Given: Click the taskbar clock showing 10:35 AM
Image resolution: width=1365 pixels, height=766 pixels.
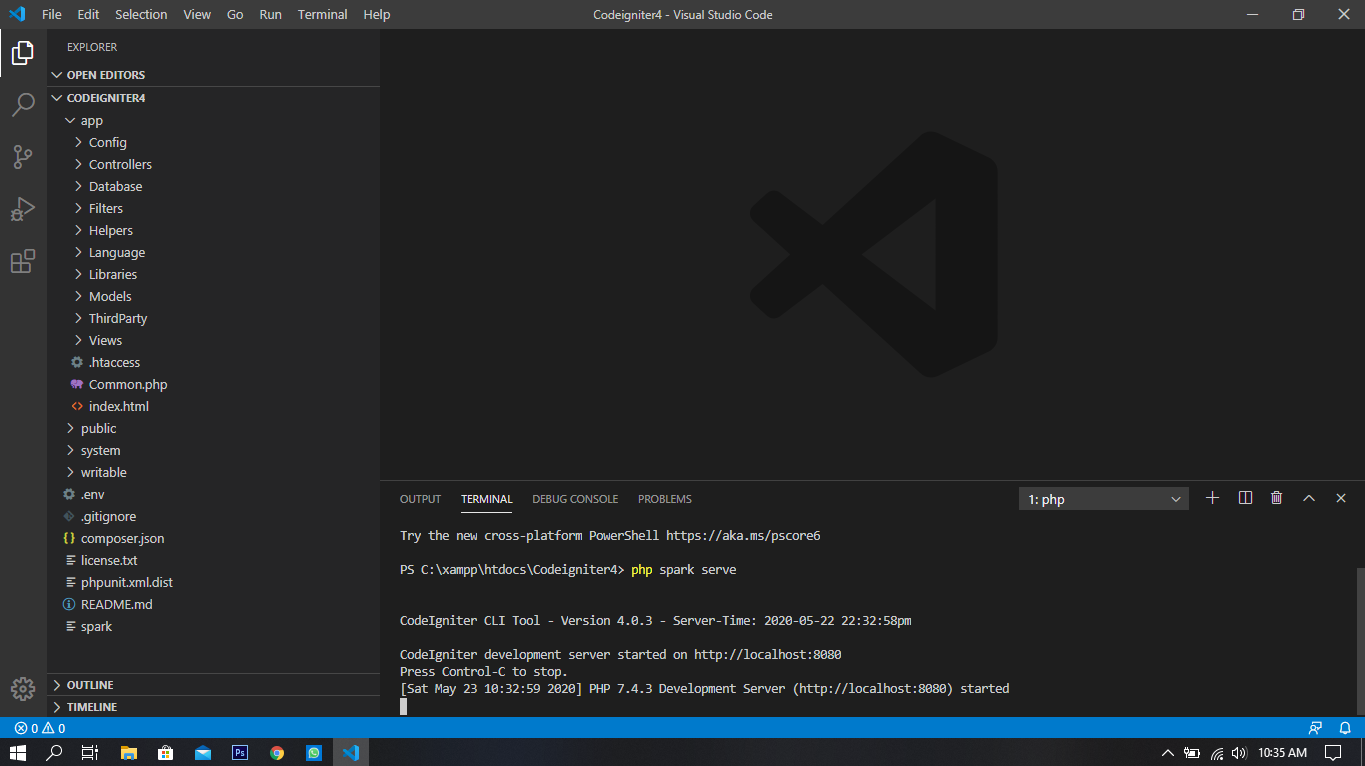Looking at the screenshot, I should 1282,753.
